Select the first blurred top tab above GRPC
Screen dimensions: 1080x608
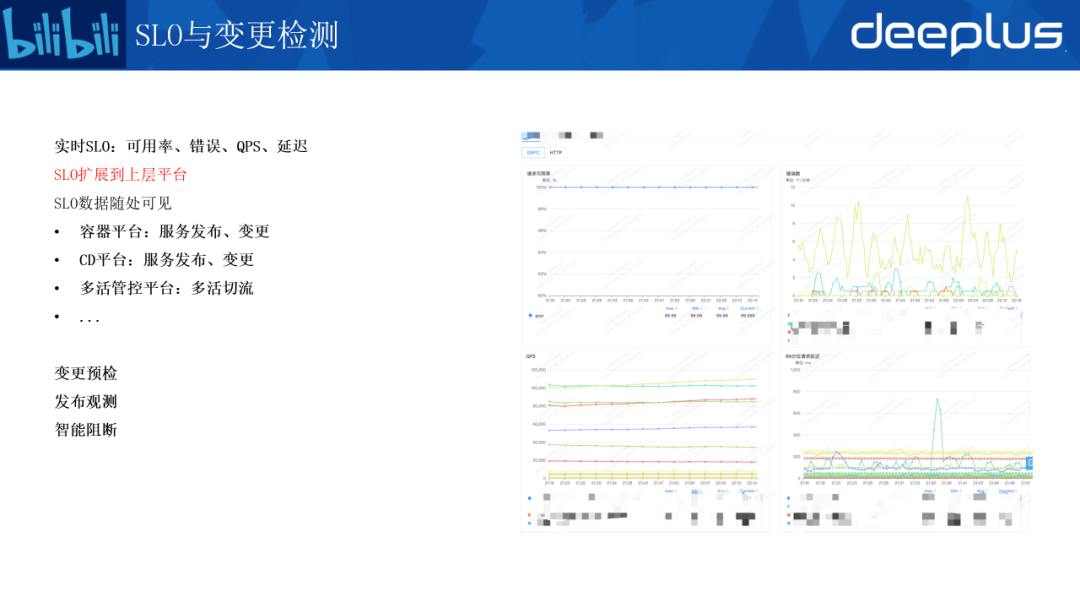tap(531, 135)
